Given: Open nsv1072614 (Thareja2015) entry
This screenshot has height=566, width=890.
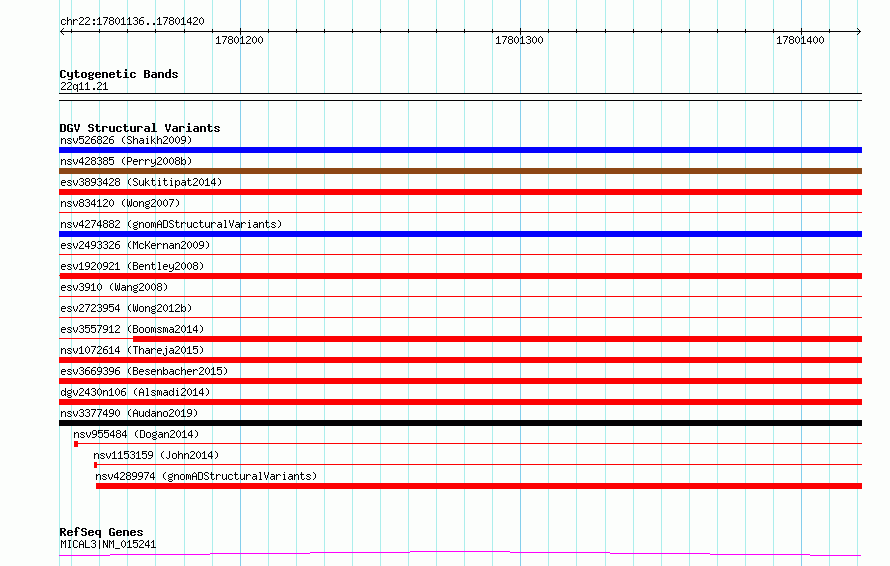Looking at the screenshot, I should click(132, 350).
